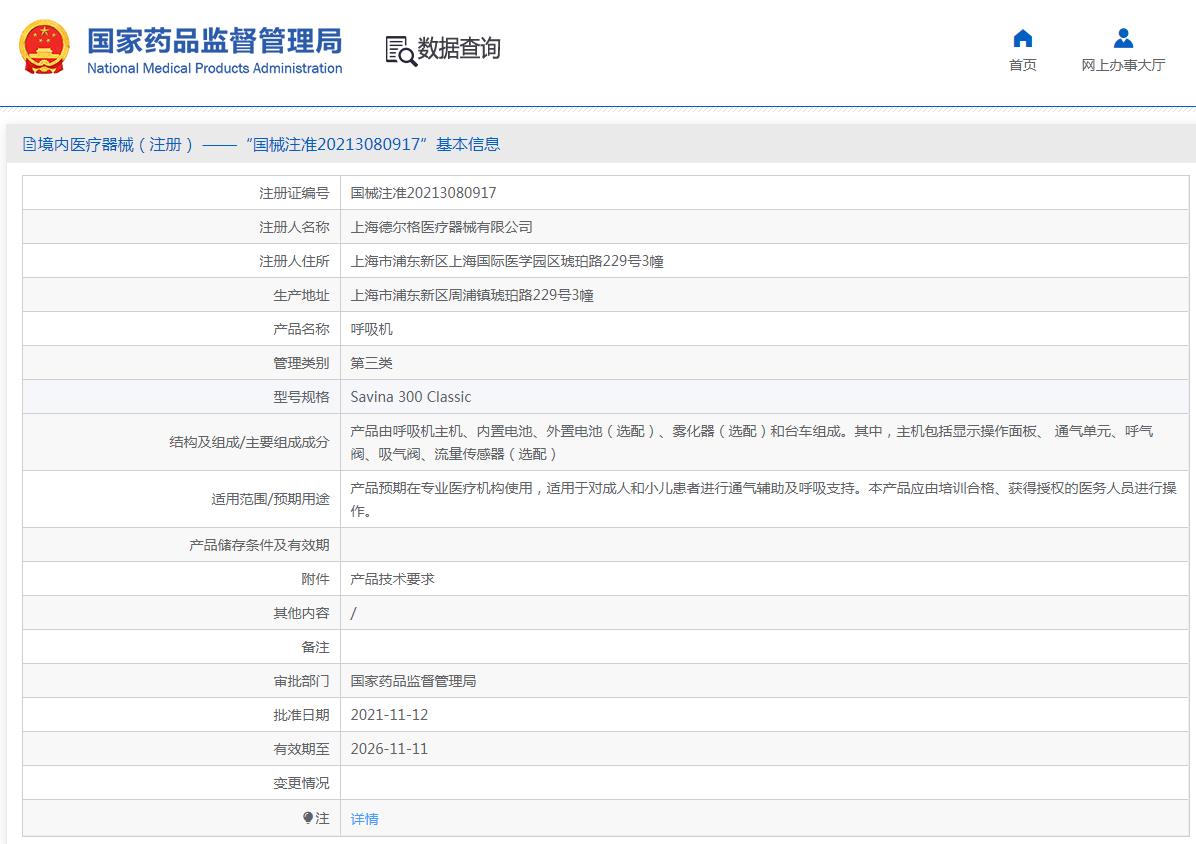This screenshot has height=844, width=1196.
Task: Click the lightbulb icon in the 注 row
Action: tap(310, 818)
